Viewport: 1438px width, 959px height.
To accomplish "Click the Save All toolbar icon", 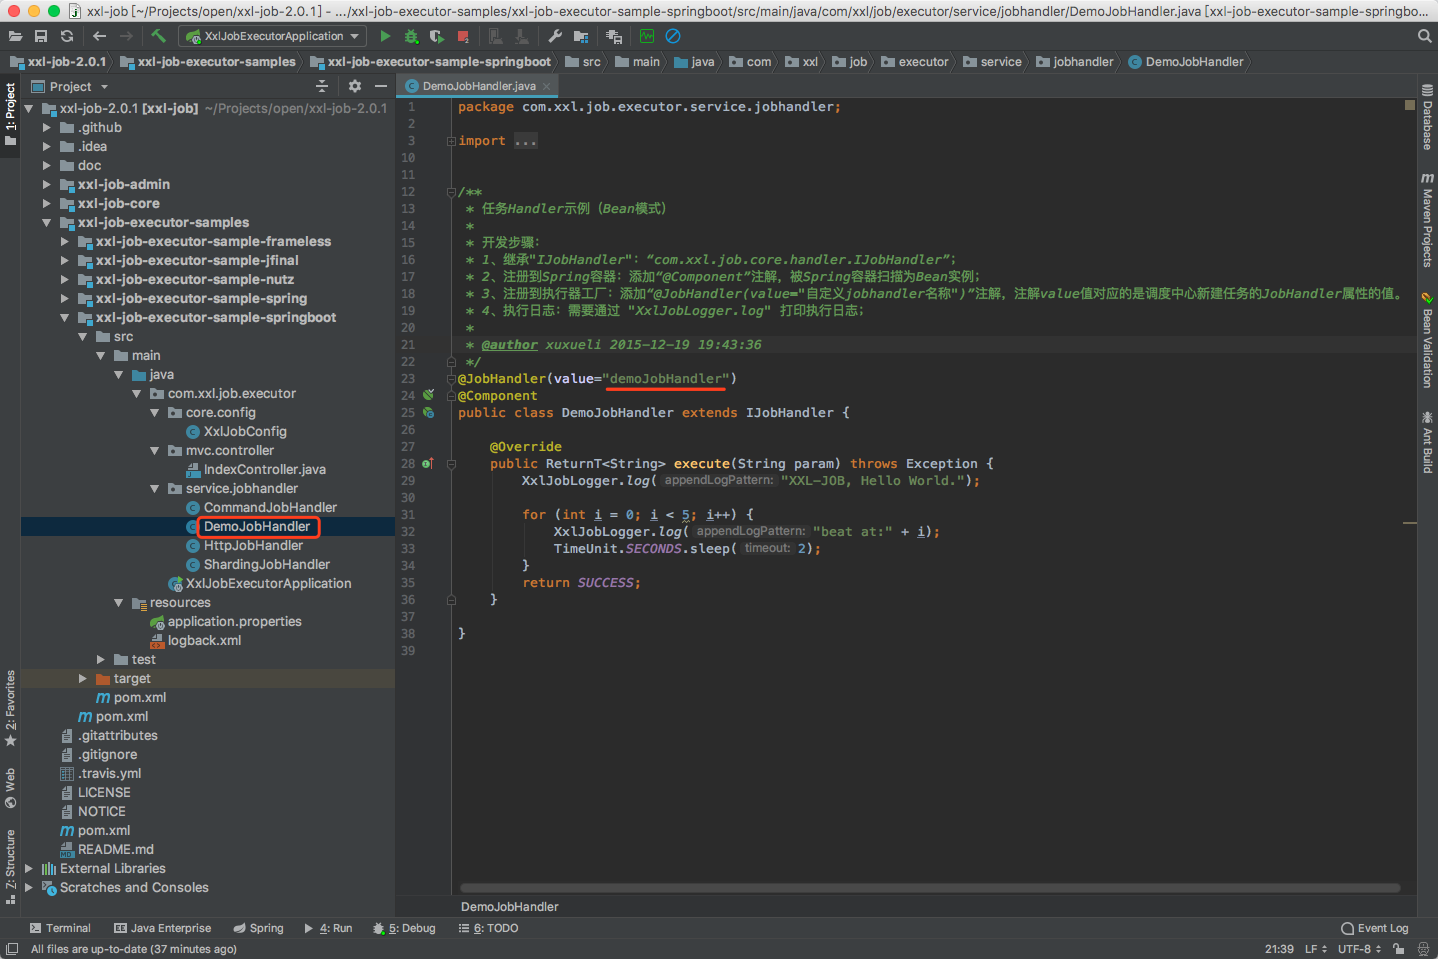I will tap(41, 36).
